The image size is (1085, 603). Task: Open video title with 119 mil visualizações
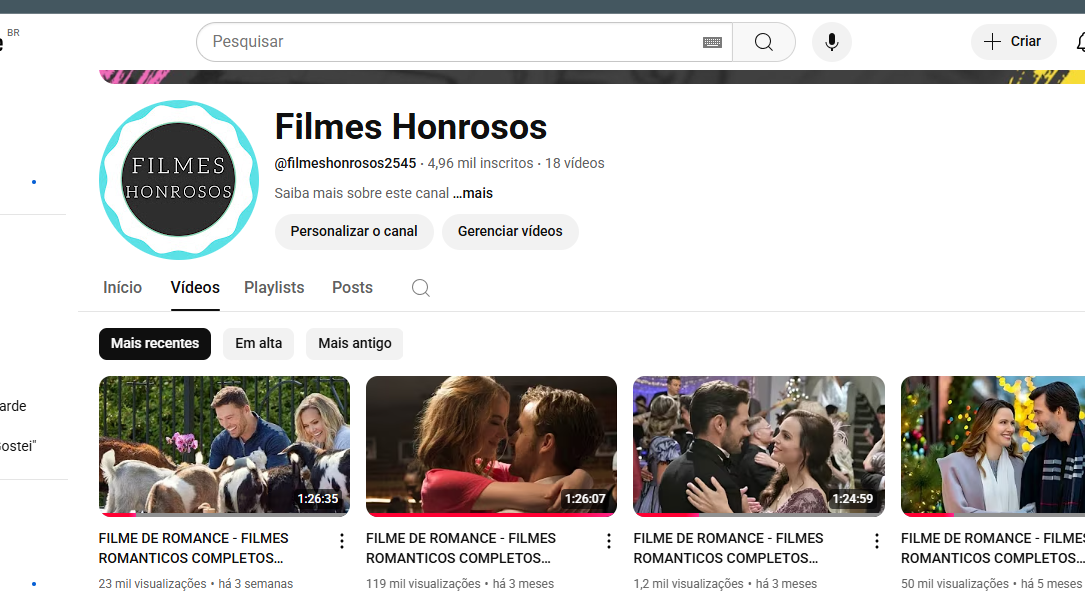click(x=461, y=548)
